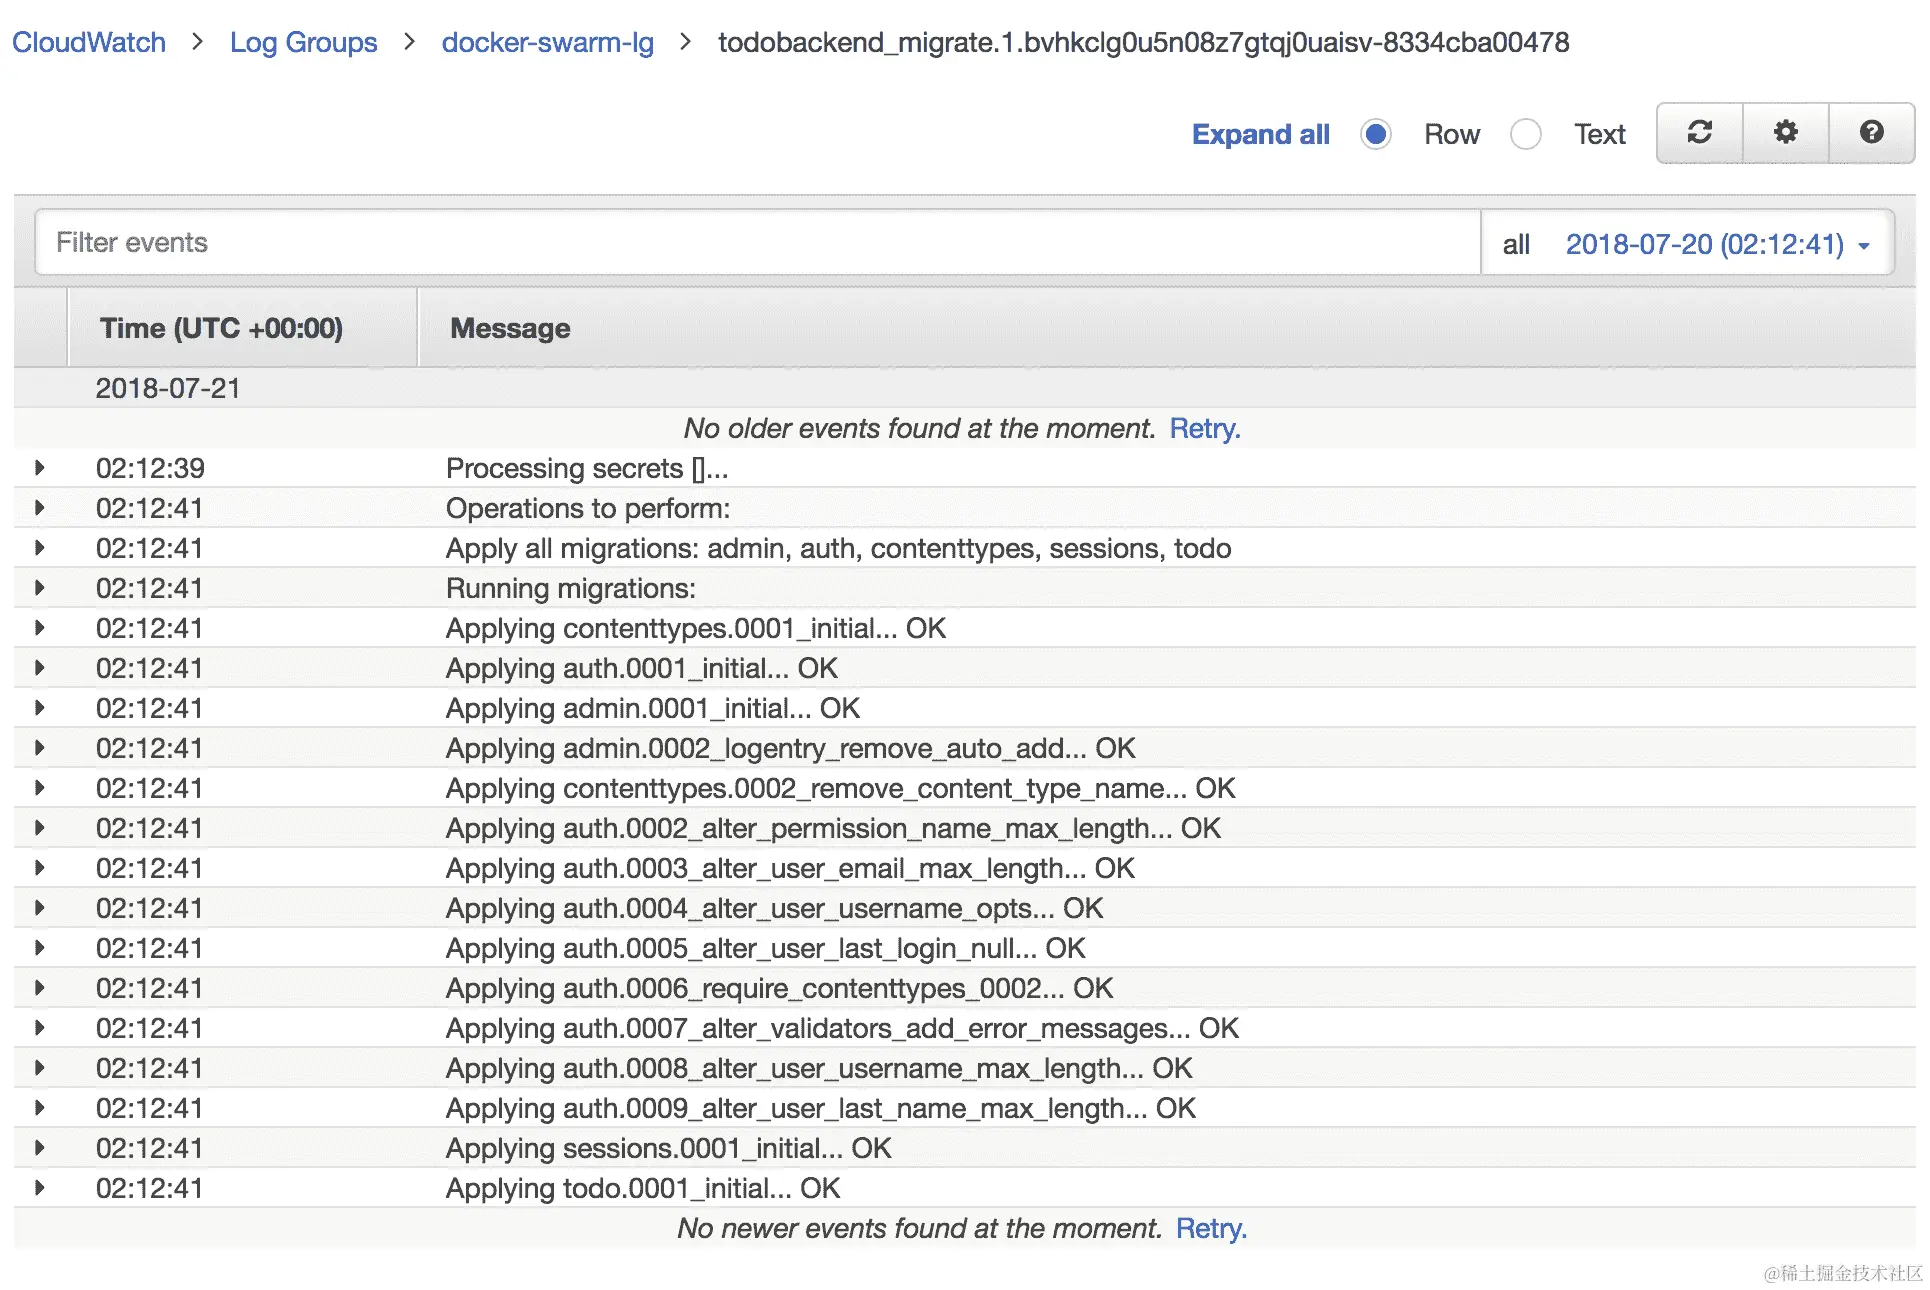Open the gear settings icon
This screenshot has height=1290, width=1930.
click(x=1785, y=133)
